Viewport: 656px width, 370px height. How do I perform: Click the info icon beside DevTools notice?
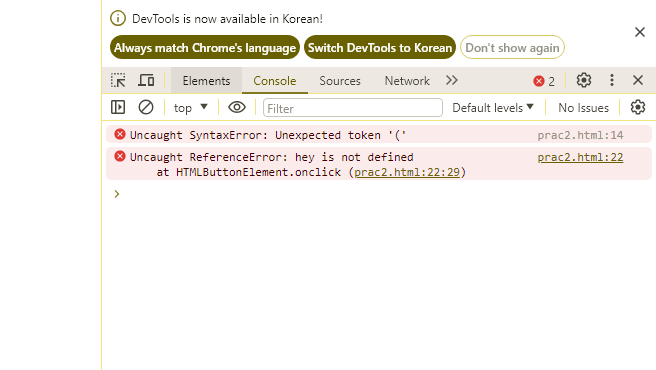(118, 18)
